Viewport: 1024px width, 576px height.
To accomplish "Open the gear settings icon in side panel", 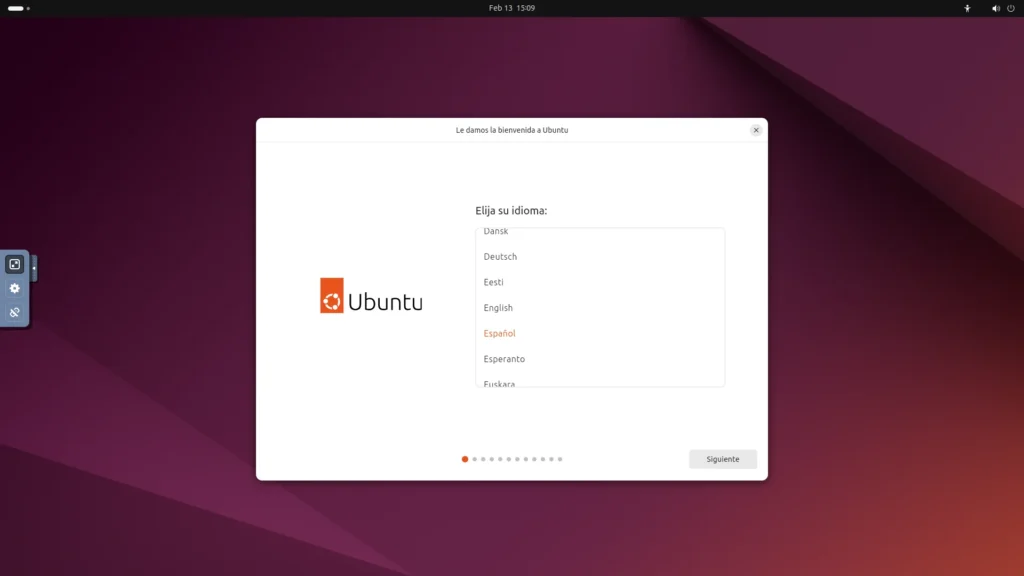I will 14,288.
